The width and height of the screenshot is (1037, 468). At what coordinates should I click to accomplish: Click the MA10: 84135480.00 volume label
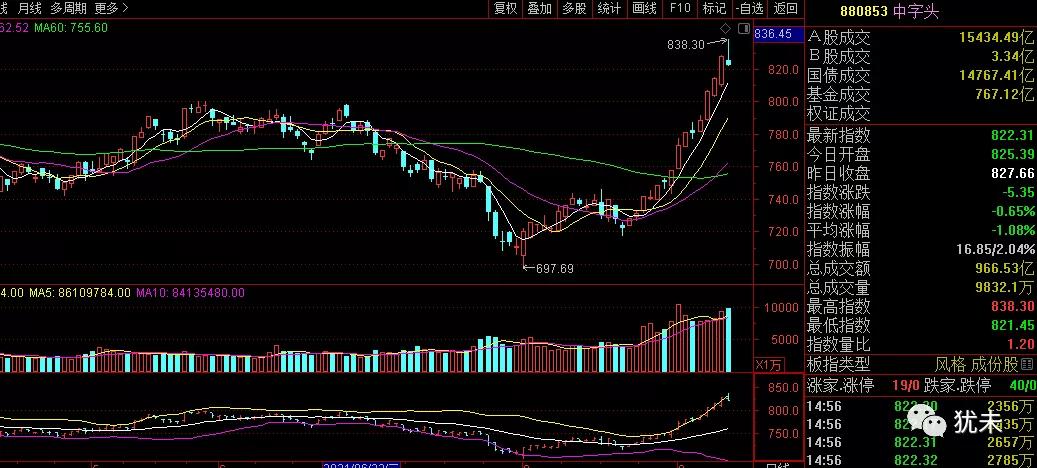coord(190,292)
